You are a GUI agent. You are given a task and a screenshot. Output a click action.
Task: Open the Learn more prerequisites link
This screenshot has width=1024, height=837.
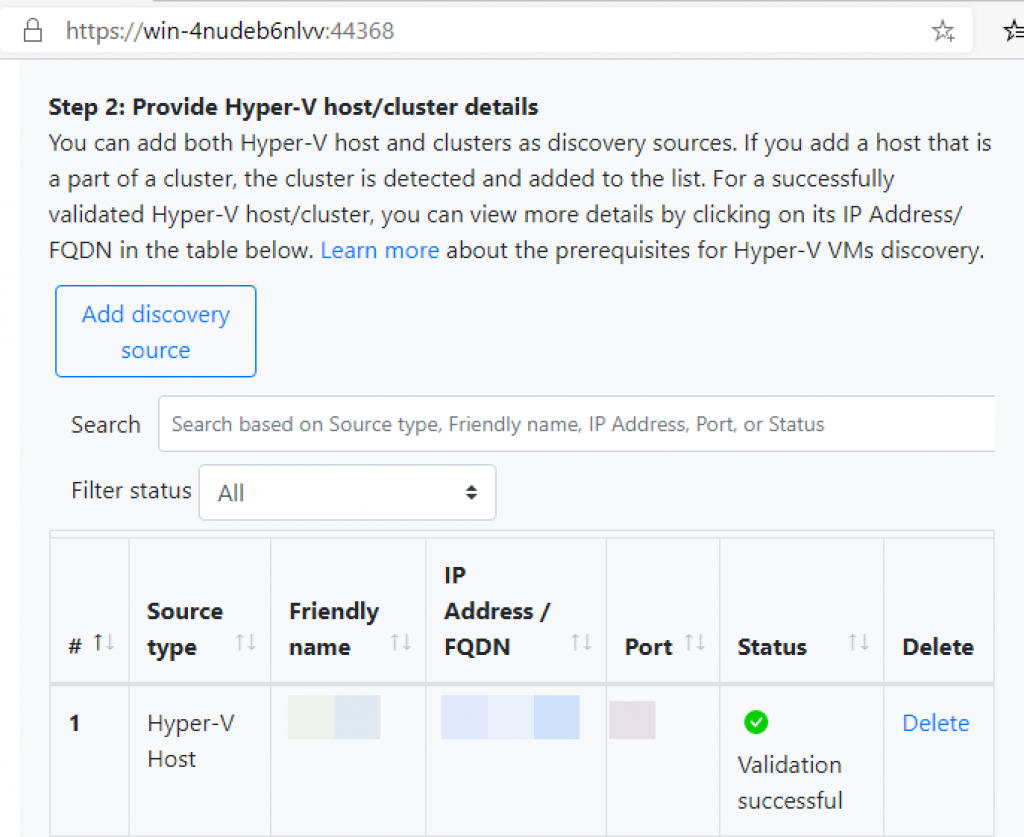click(380, 250)
